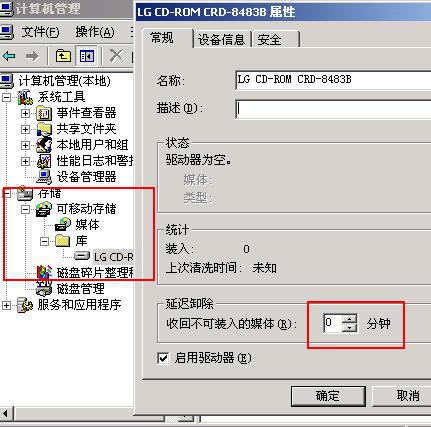Click the Back arrow toolbar icon
The height and width of the screenshot is (427, 431).
9,56
